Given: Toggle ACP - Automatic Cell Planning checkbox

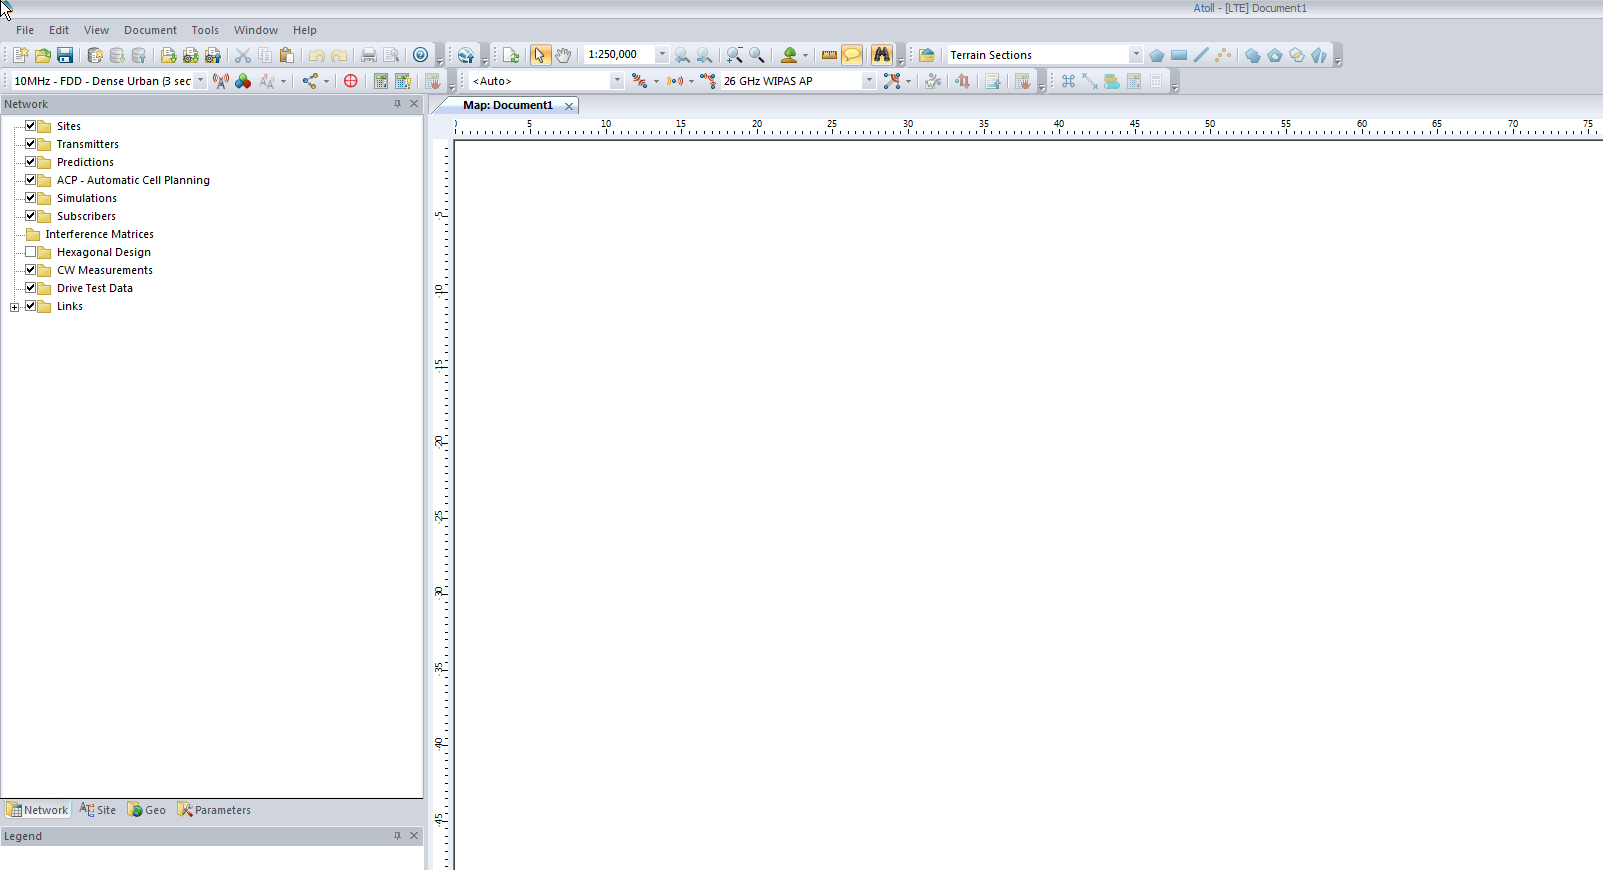Looking at the screenshot, I should click(x=31, y=180).
